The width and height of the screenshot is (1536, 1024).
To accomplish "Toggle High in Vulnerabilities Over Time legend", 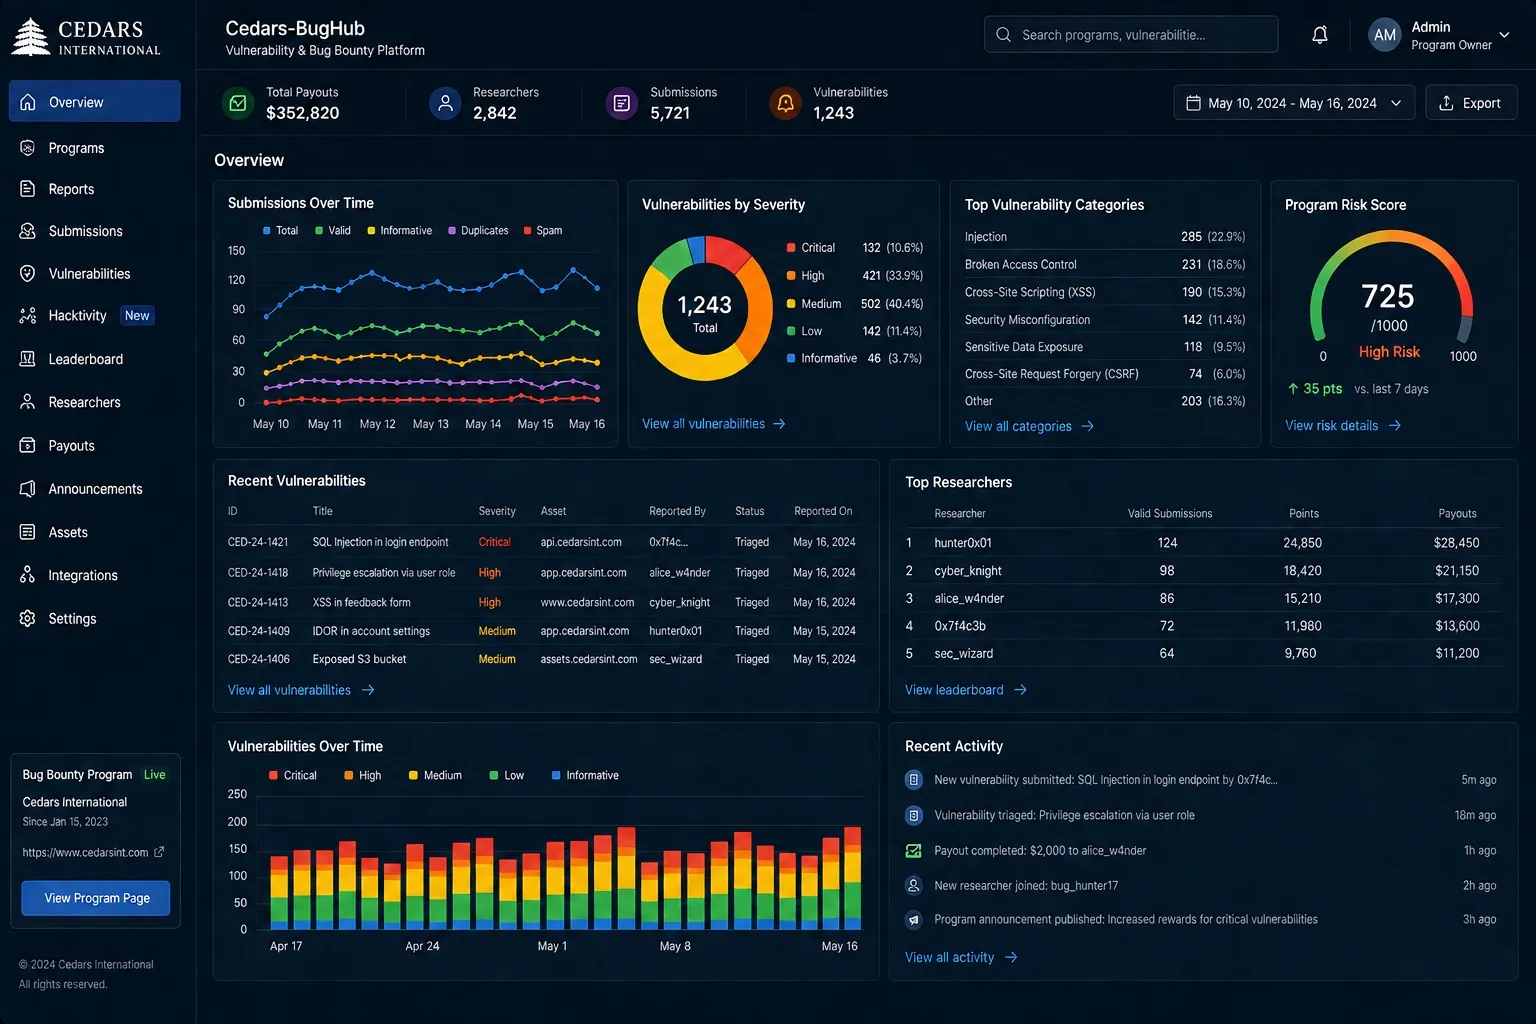I will click(362, 776).
